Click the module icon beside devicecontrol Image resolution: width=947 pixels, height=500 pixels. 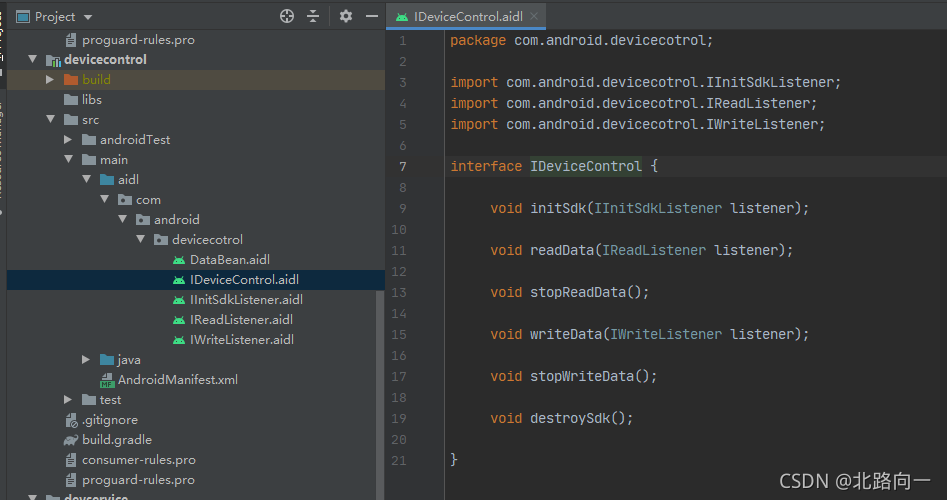click(53, 60)
